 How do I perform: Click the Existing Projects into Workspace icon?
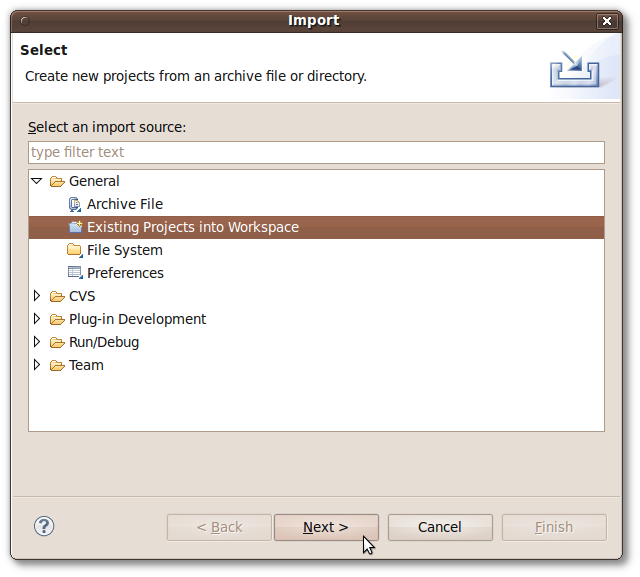click(x=75, y=227)
